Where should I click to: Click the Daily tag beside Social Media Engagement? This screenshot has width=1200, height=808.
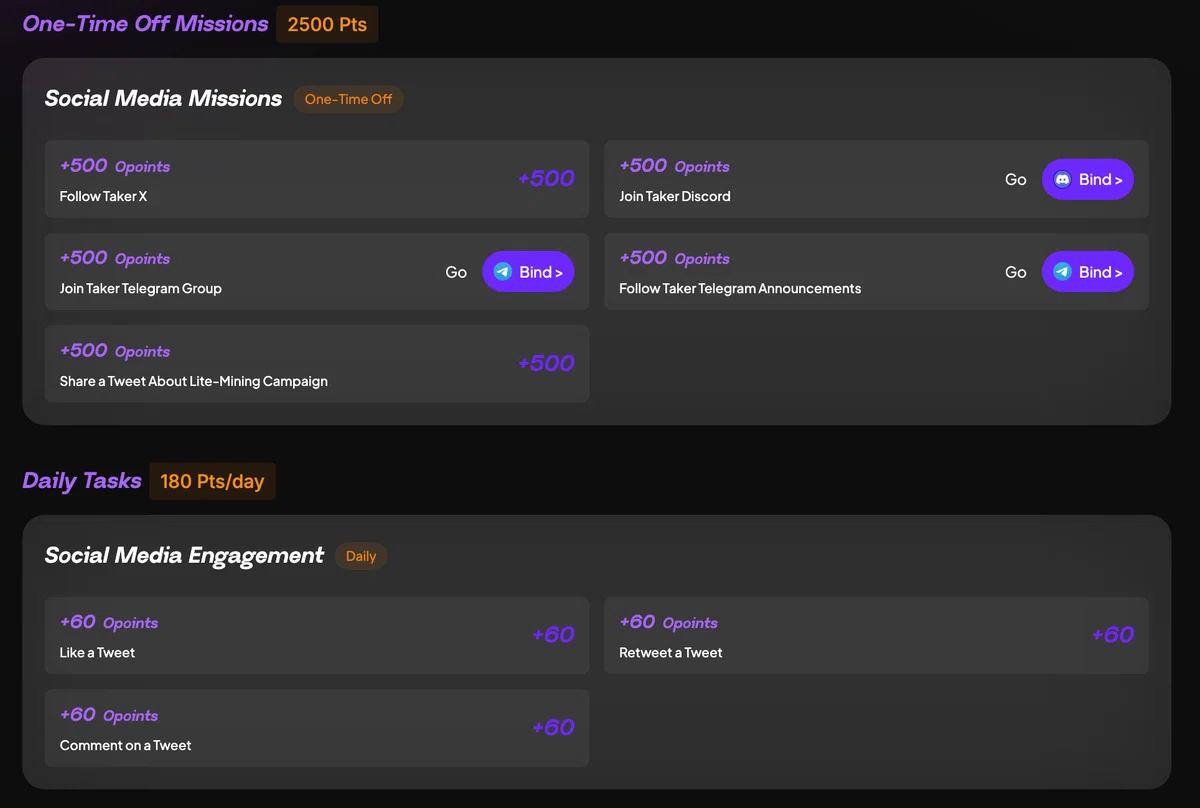[x=361, y=556]
